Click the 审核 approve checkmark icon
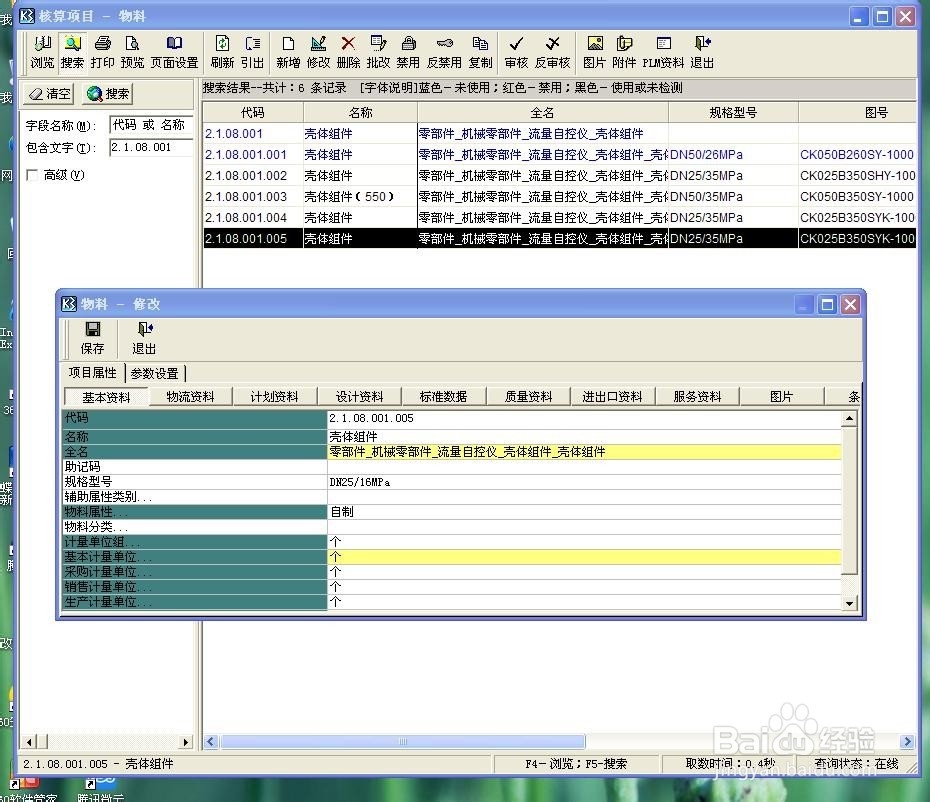930x802 pixels. pos(516,52)
